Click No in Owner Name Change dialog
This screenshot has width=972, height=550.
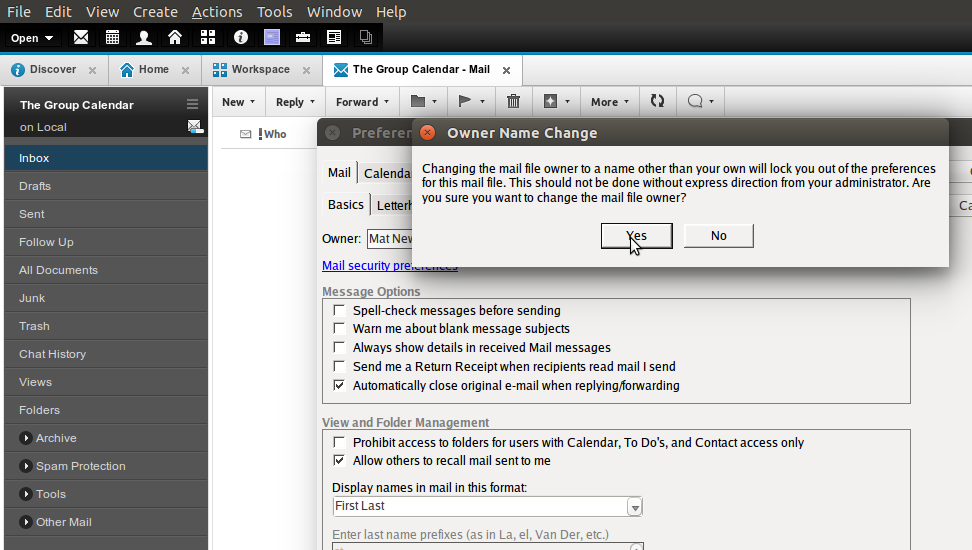click(x=718, y=236)
